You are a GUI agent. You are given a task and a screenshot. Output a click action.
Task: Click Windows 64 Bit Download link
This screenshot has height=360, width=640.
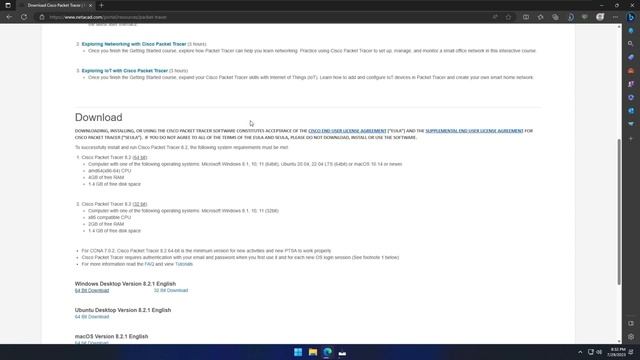click(92, 291)
